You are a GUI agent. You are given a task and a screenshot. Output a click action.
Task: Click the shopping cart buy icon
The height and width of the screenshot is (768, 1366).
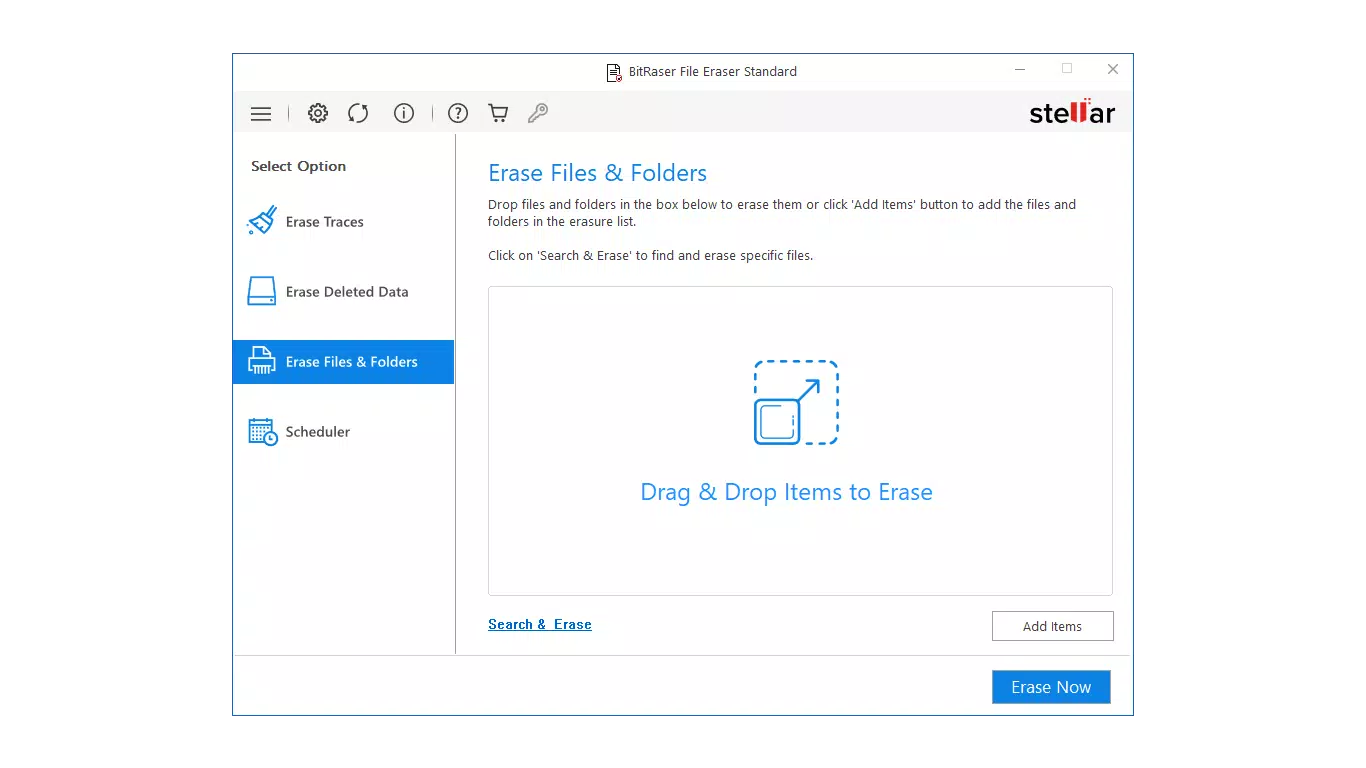[498, 113]
